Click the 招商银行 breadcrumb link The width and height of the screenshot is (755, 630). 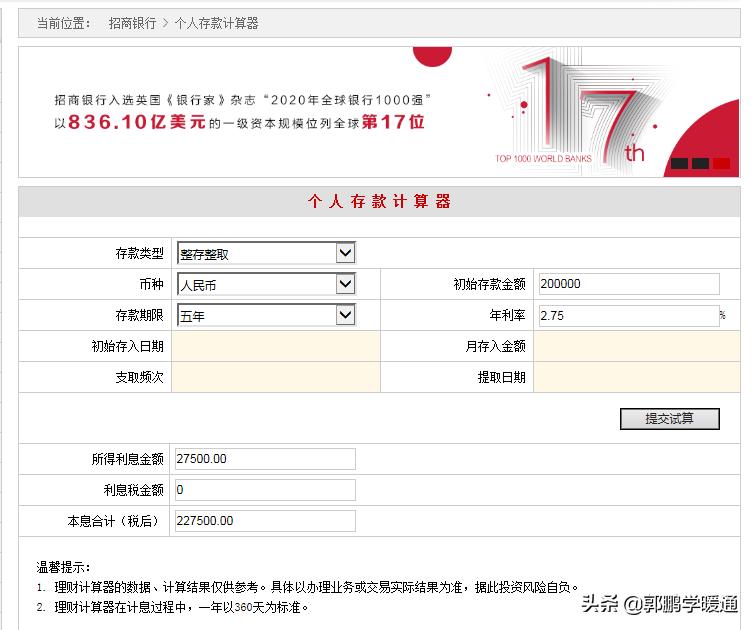132,23
